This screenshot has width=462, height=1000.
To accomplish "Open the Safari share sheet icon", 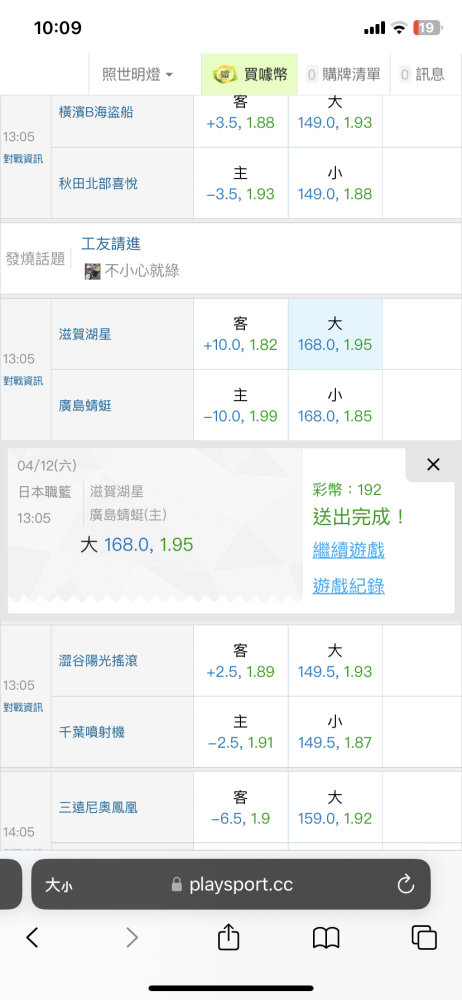I will coord(228,937).
